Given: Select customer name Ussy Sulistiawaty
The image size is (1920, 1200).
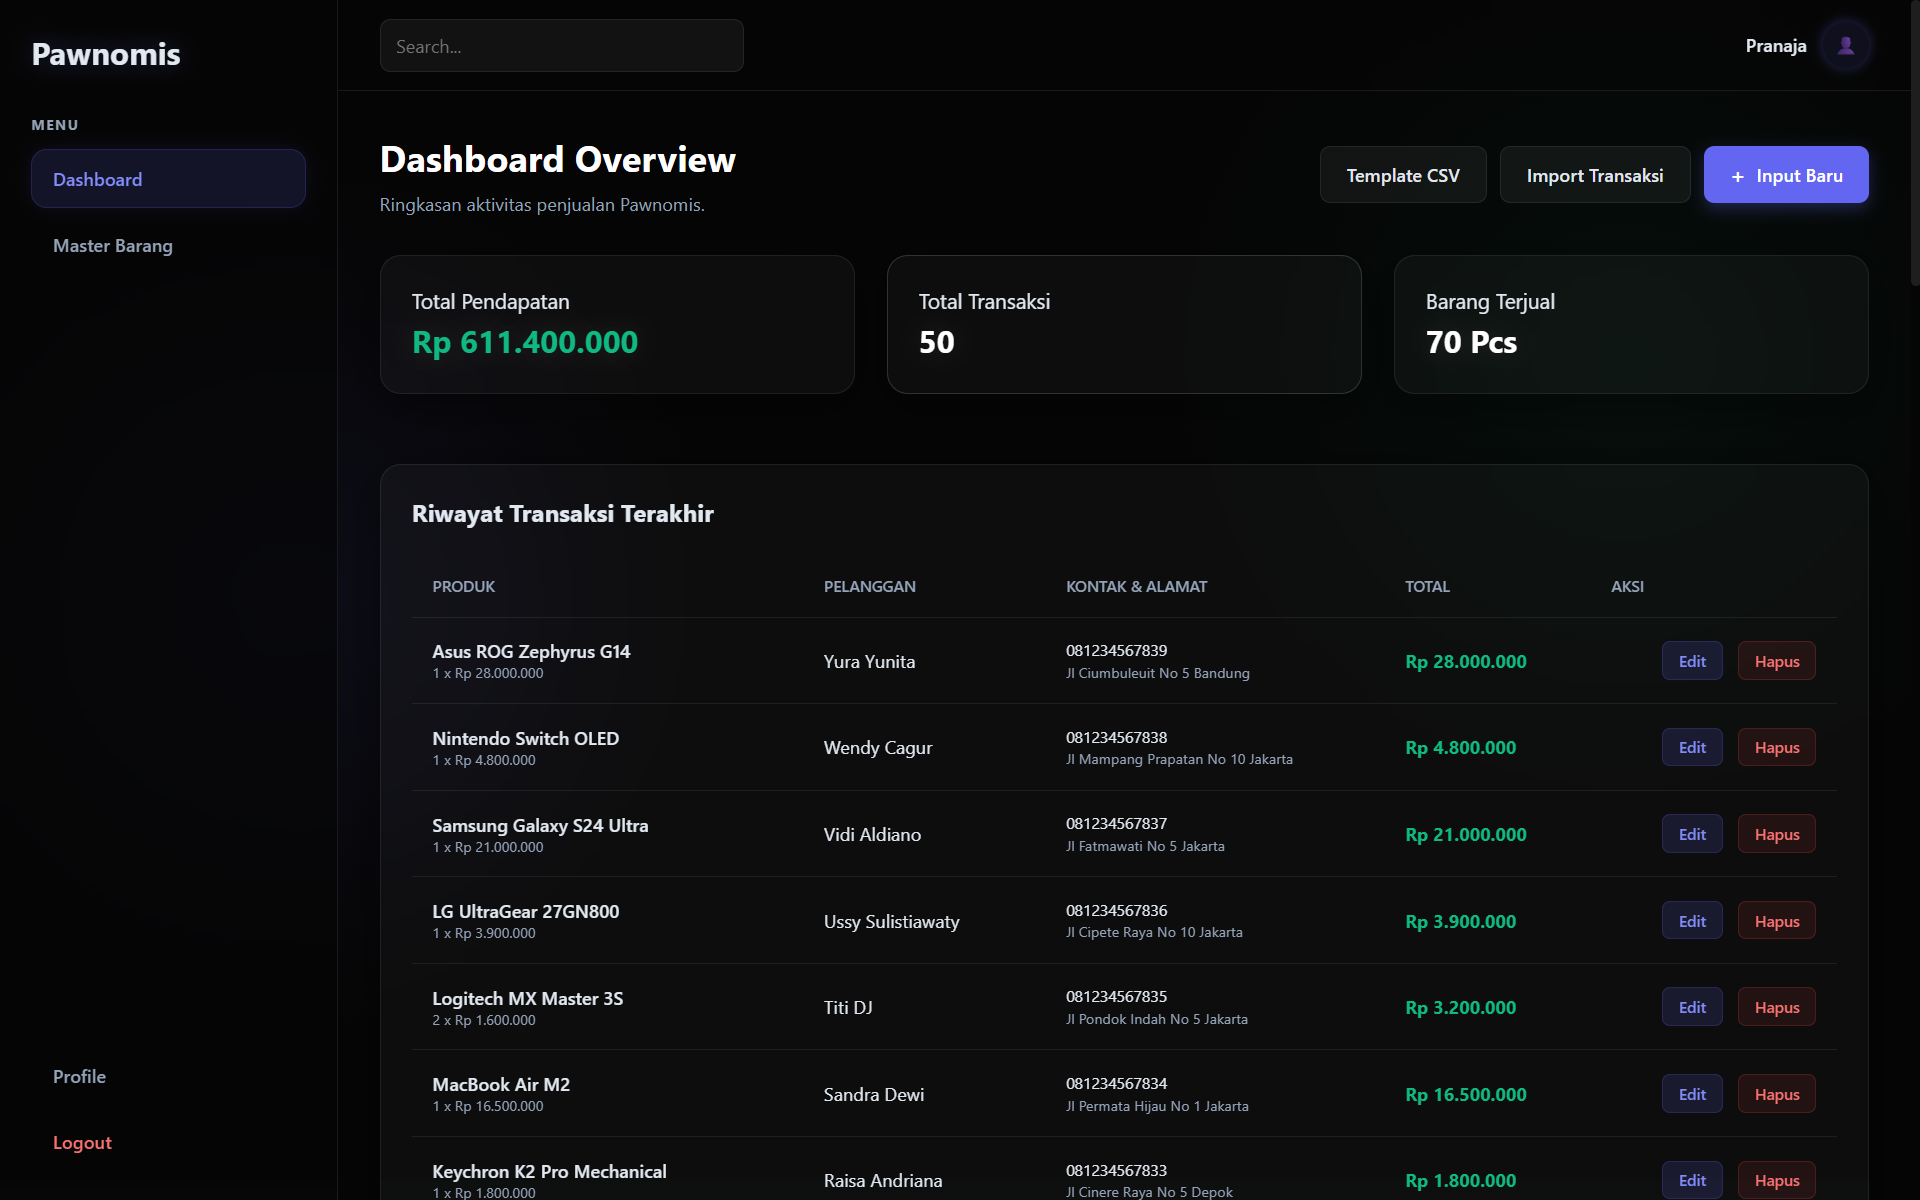Looking at the screenshot, I should (891, 921).
